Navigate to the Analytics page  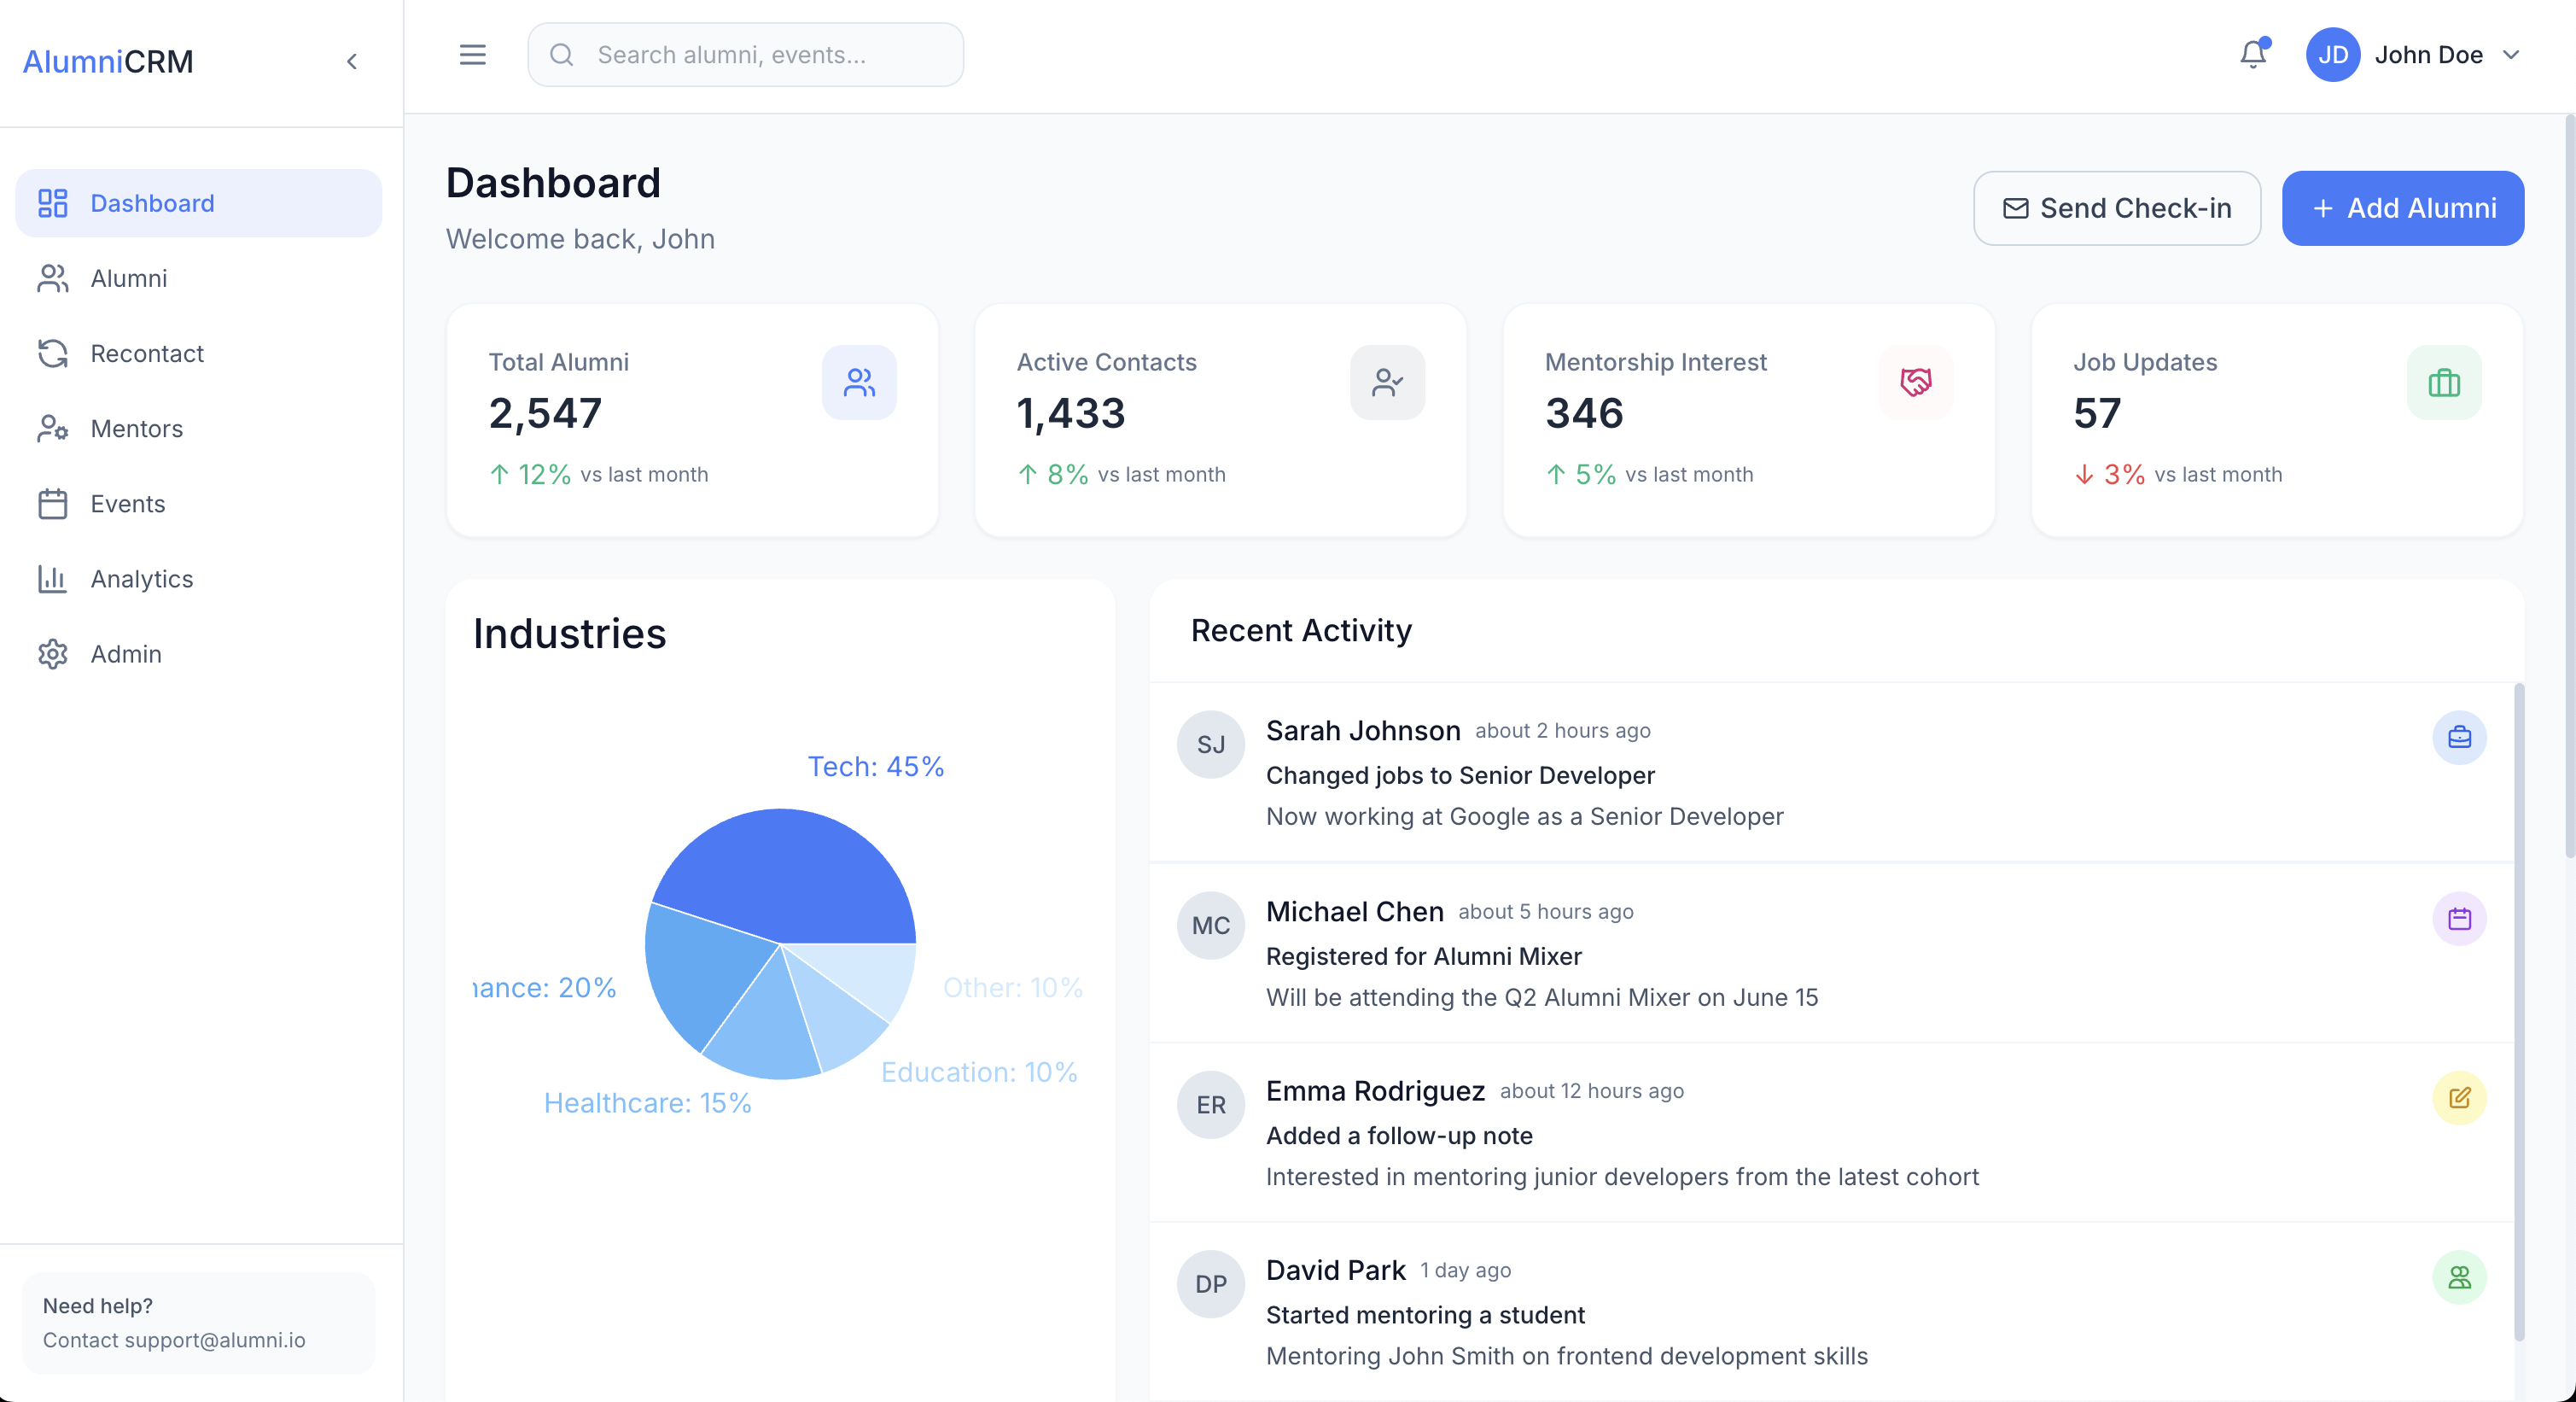click(x=142, y=579)
